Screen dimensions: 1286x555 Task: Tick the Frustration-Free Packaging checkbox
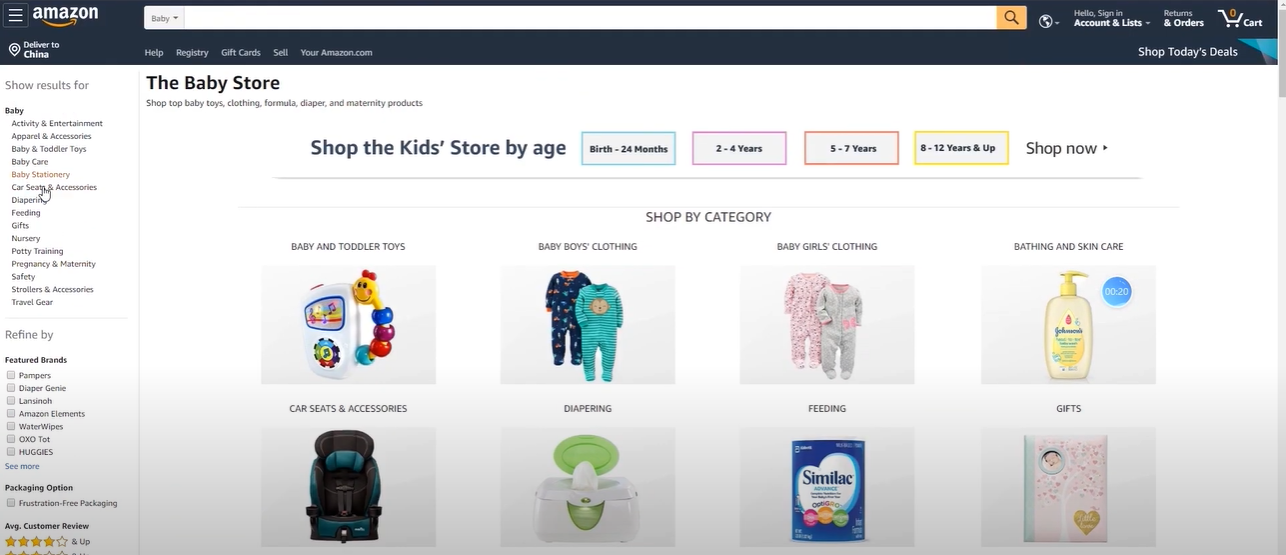[x=11, y=503]
